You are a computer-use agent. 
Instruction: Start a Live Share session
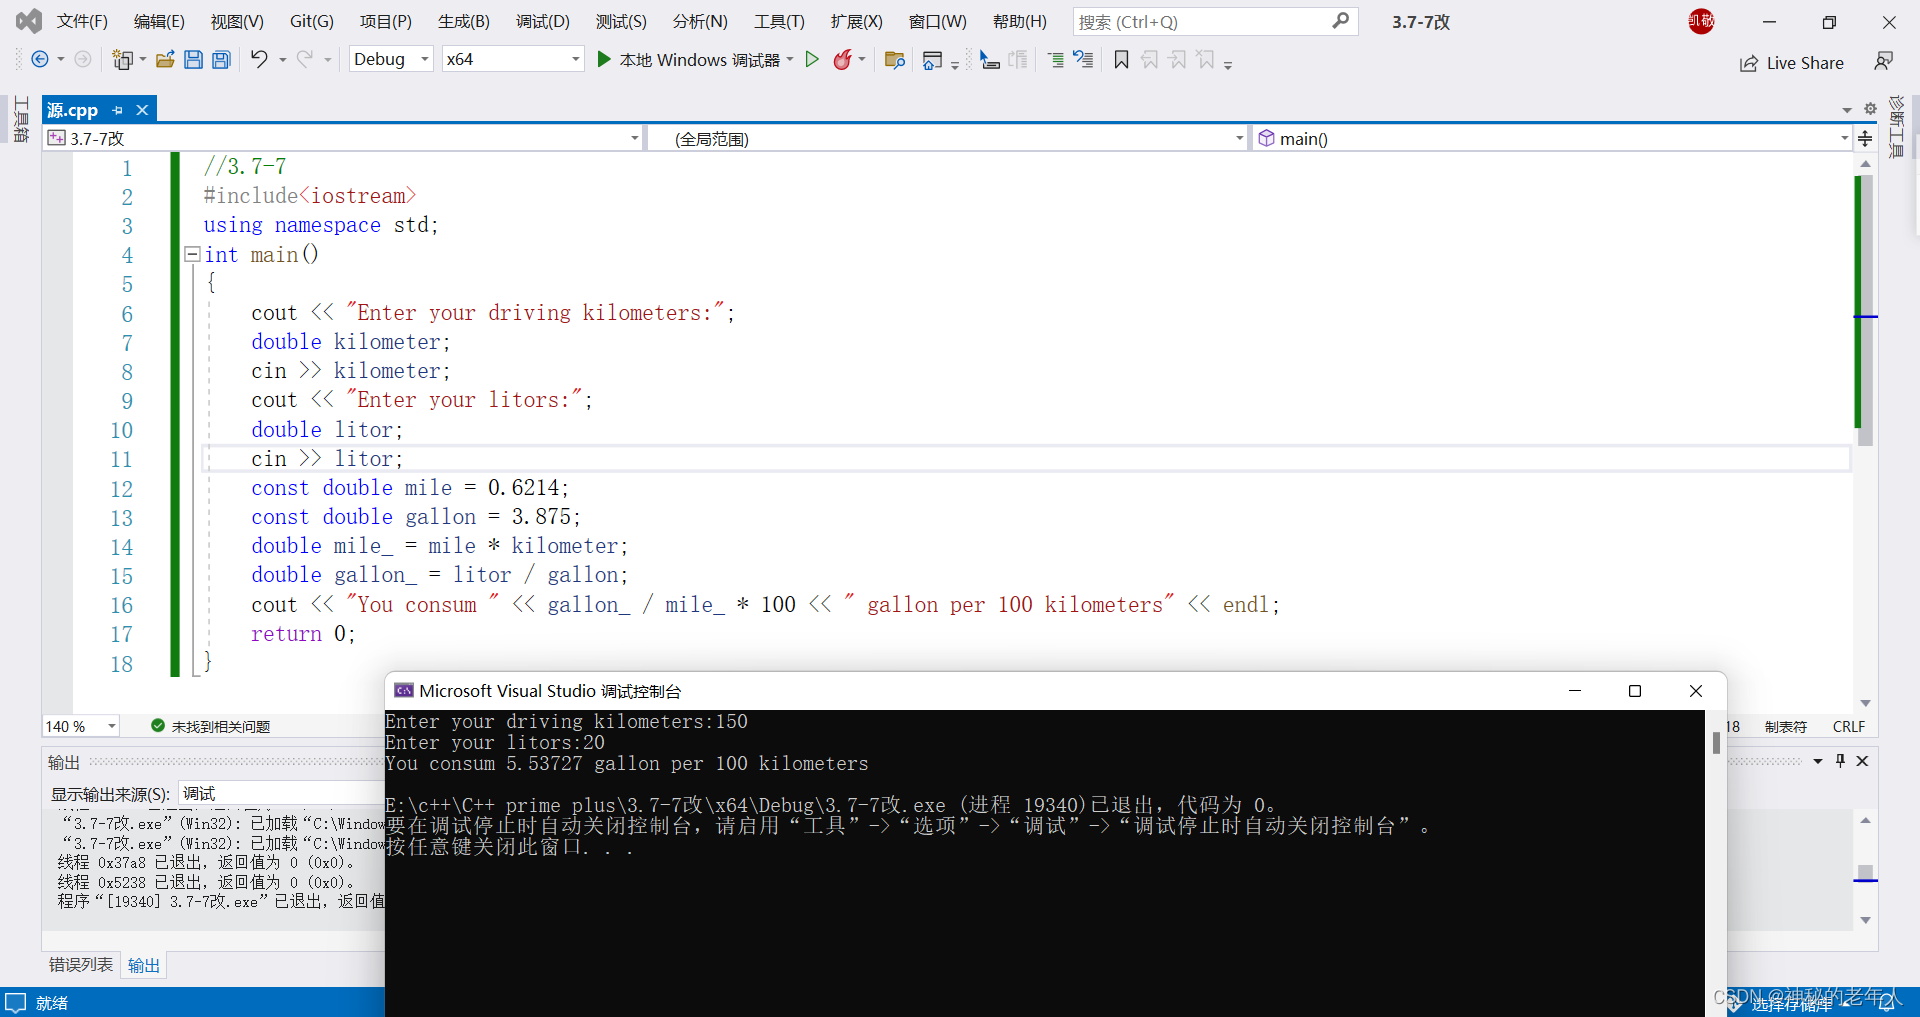[1792, 62]
